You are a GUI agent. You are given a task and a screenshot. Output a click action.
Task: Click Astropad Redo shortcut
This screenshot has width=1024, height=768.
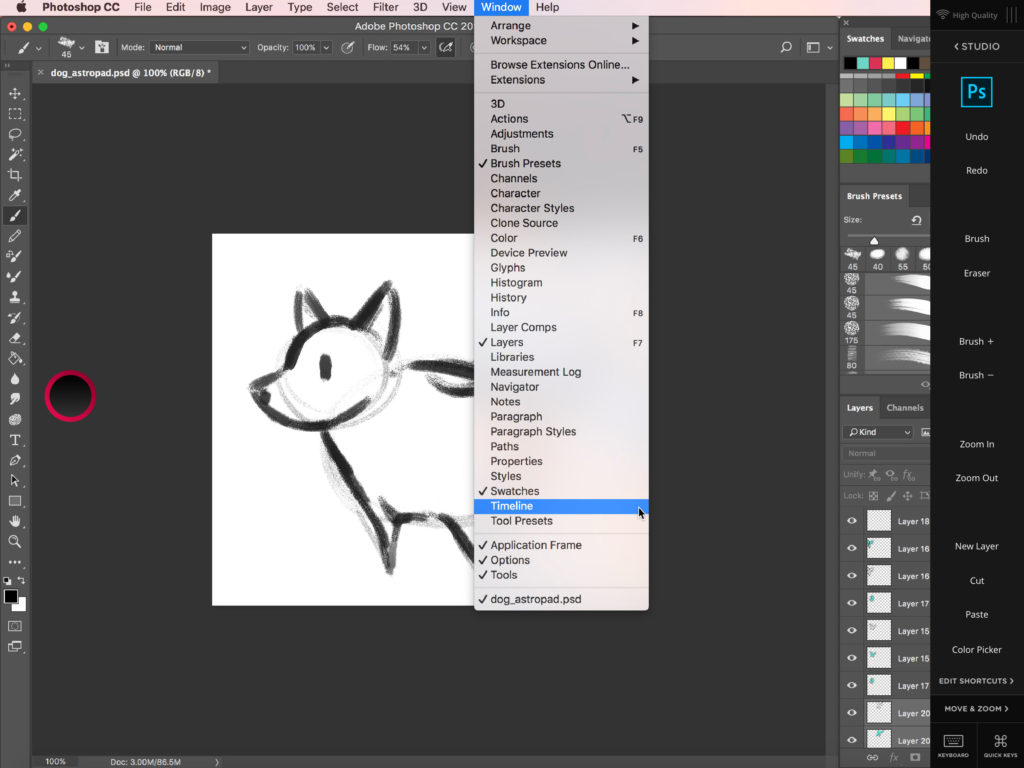tap(976, 170)
